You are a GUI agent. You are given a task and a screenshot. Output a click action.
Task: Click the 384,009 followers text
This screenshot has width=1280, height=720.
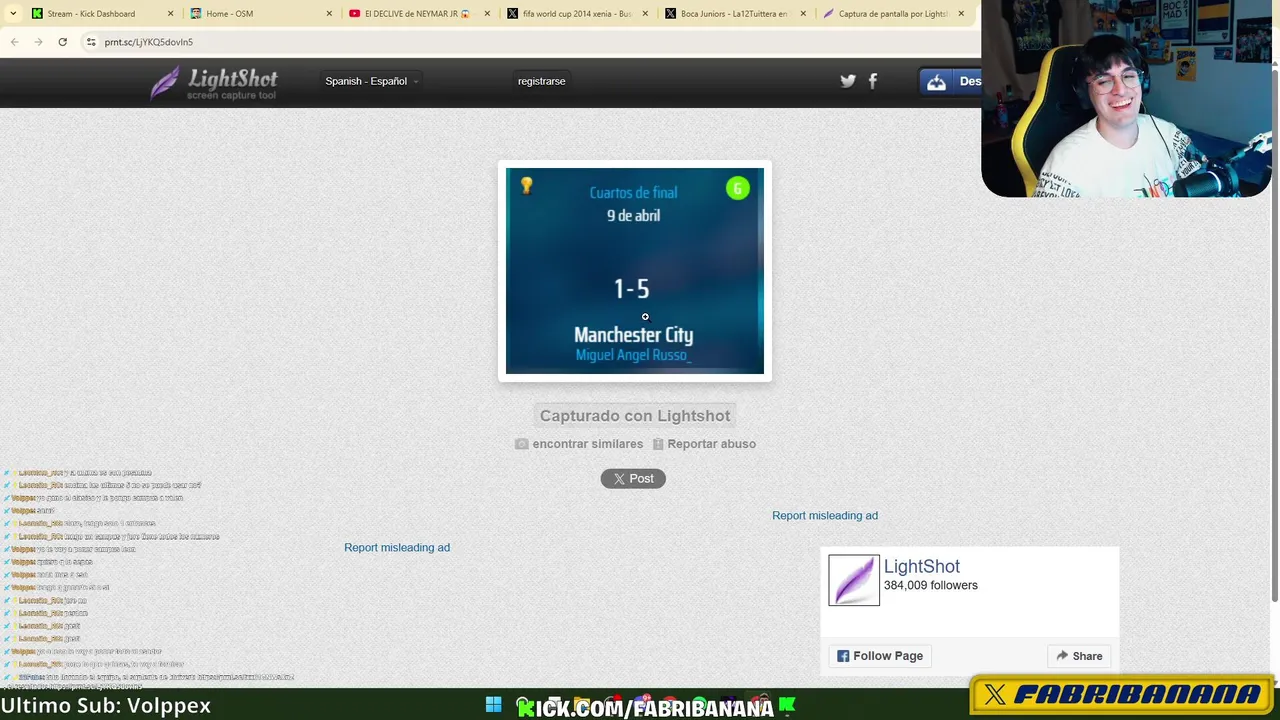(x=931, y=586)
